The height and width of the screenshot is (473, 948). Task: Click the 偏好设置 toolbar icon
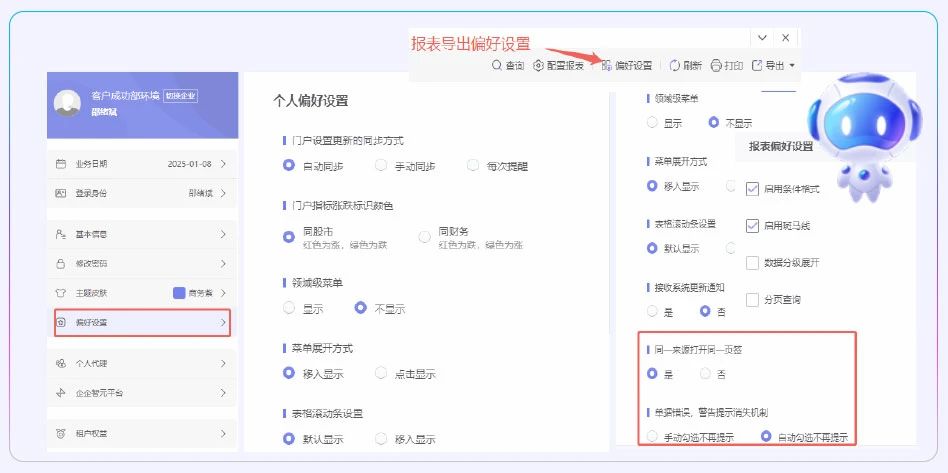tap(607, 65)
